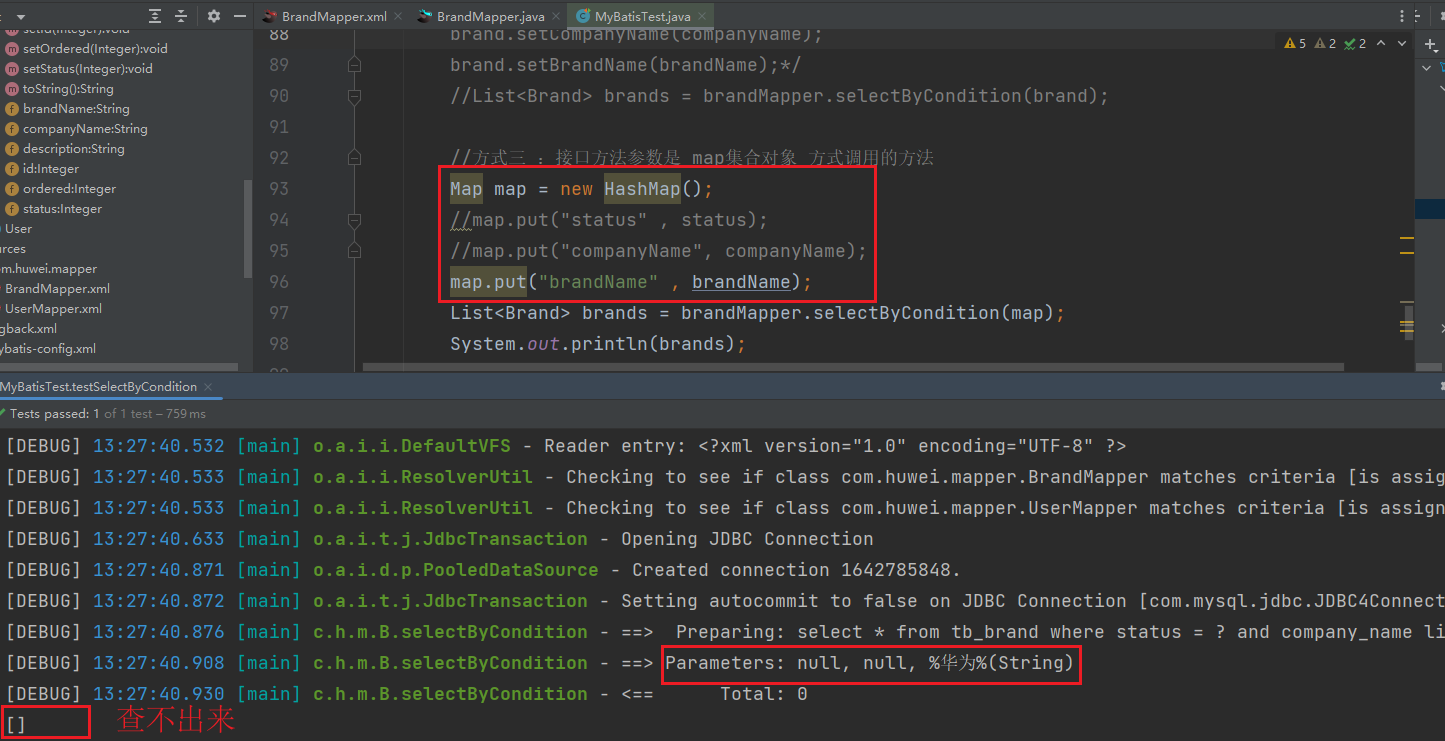This screenshot has height=741, width=1445.
Task: Select toString():String method
Action: [68, 89]
